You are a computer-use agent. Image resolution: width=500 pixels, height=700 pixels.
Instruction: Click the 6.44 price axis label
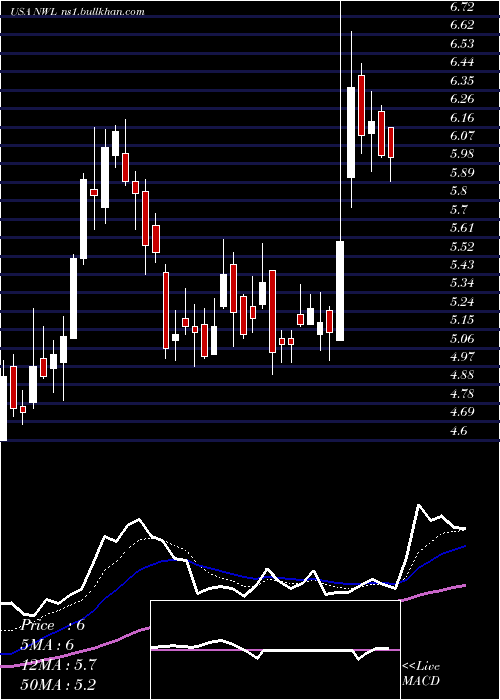pyautogui.click(x=462, y=62)
